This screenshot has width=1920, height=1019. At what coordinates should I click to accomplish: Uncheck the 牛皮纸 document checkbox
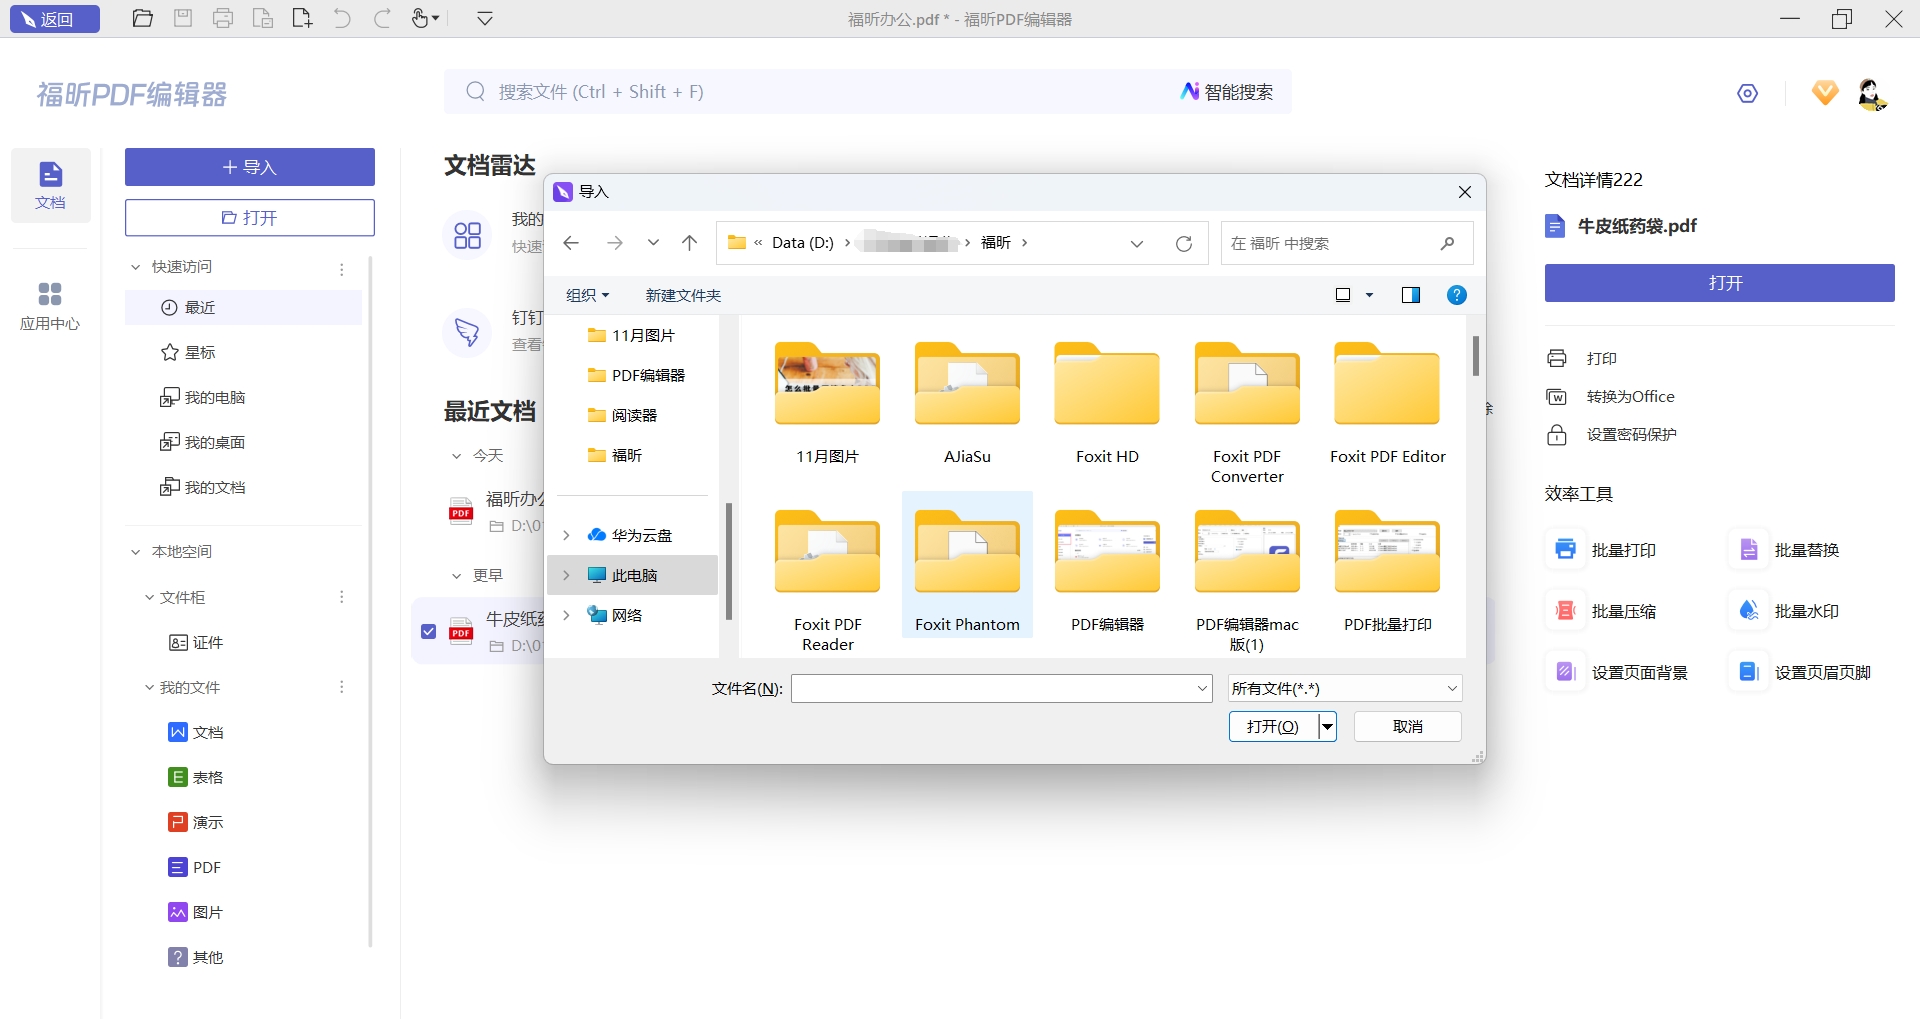point(429,631)
